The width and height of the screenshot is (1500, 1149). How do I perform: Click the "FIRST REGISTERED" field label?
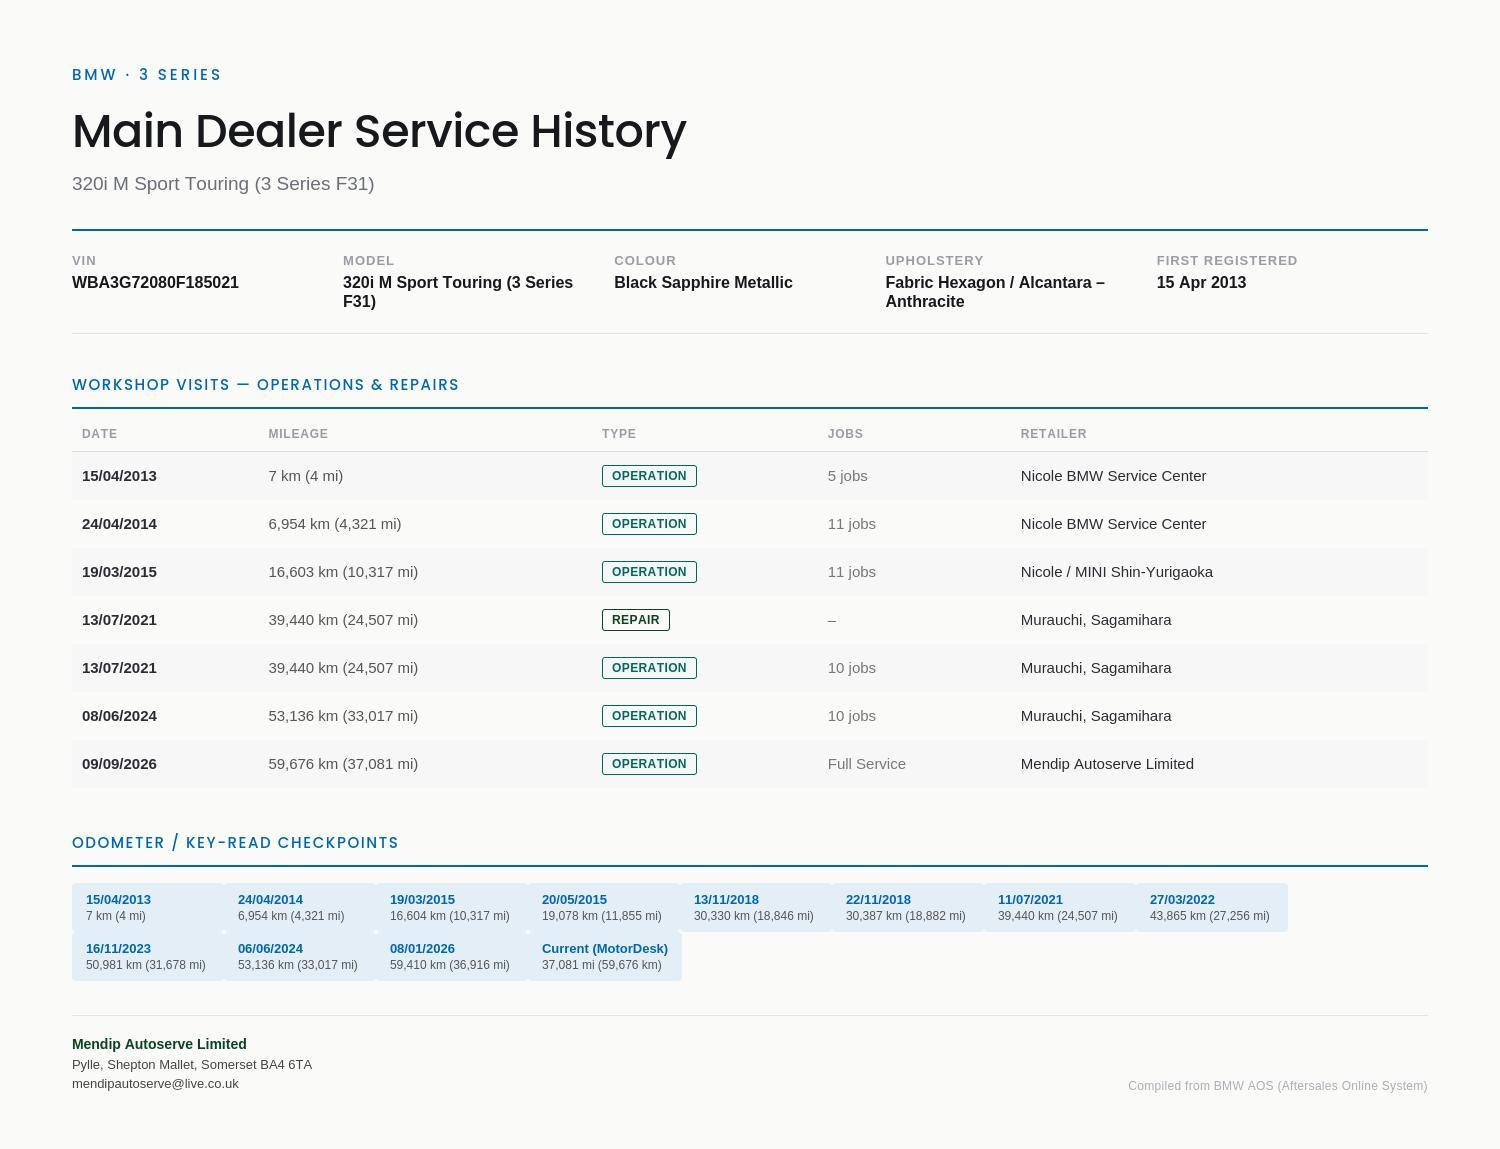coord(1227,260)
